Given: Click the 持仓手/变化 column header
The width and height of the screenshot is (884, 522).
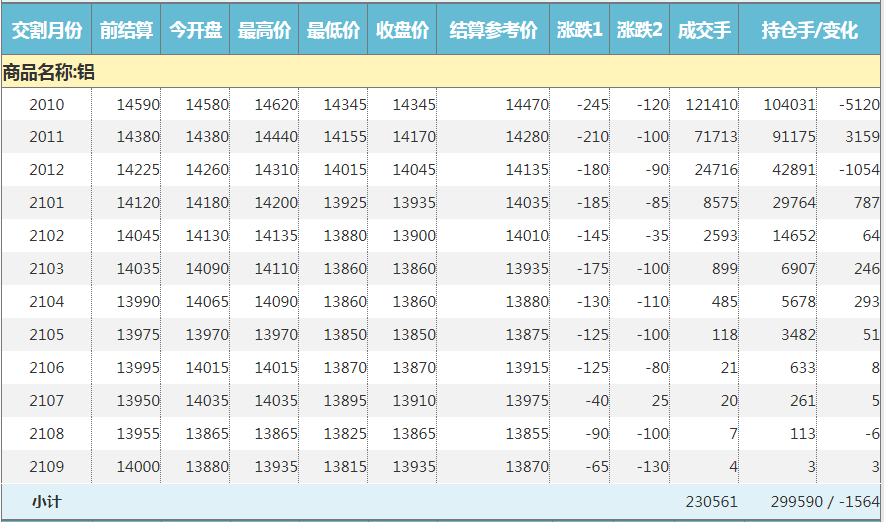Looking at the screenshot, I should pyautogui.click(x=809, y=30).
